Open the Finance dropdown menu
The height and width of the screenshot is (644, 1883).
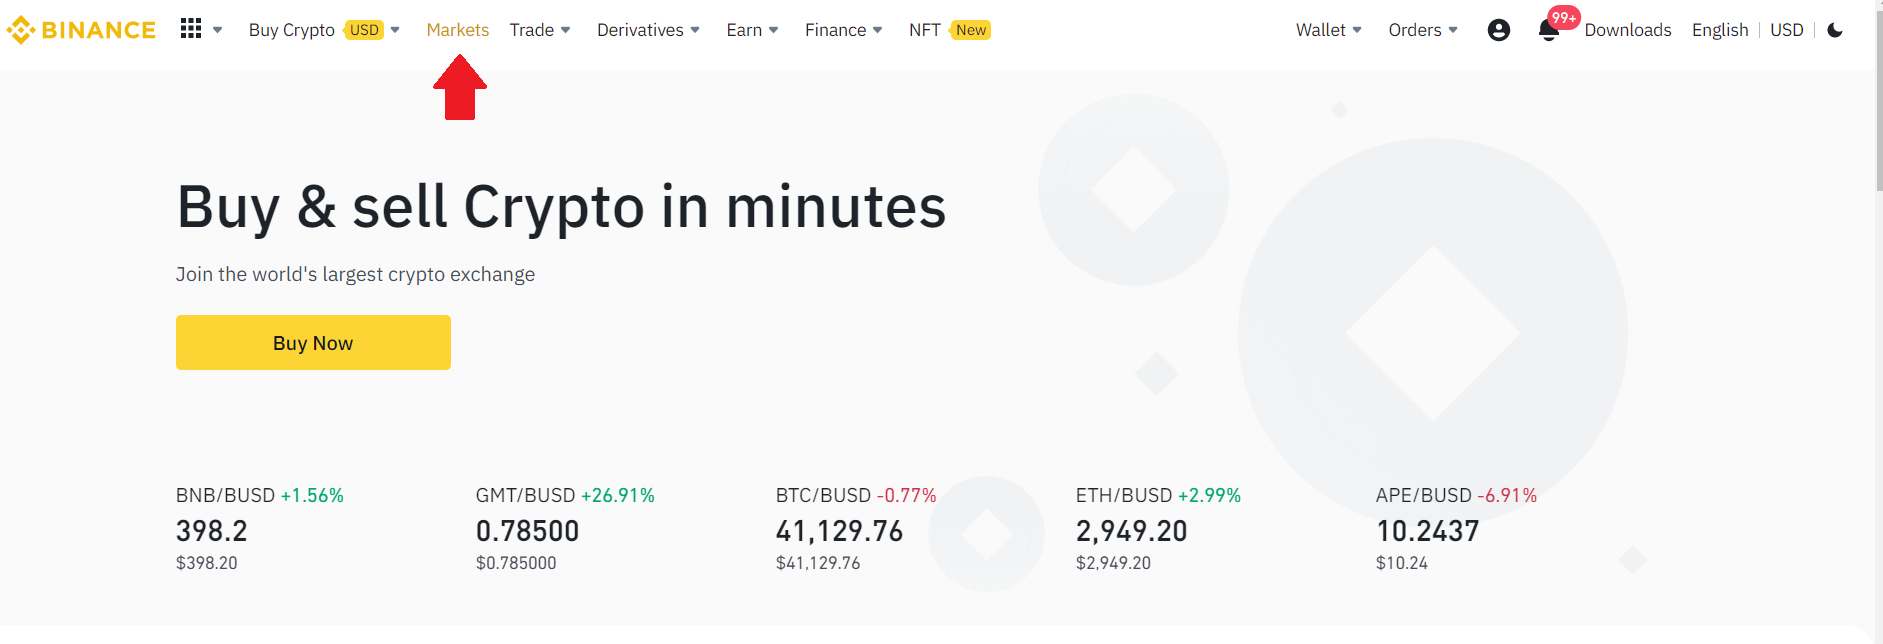pyautogui.click(x=843, y=30)
